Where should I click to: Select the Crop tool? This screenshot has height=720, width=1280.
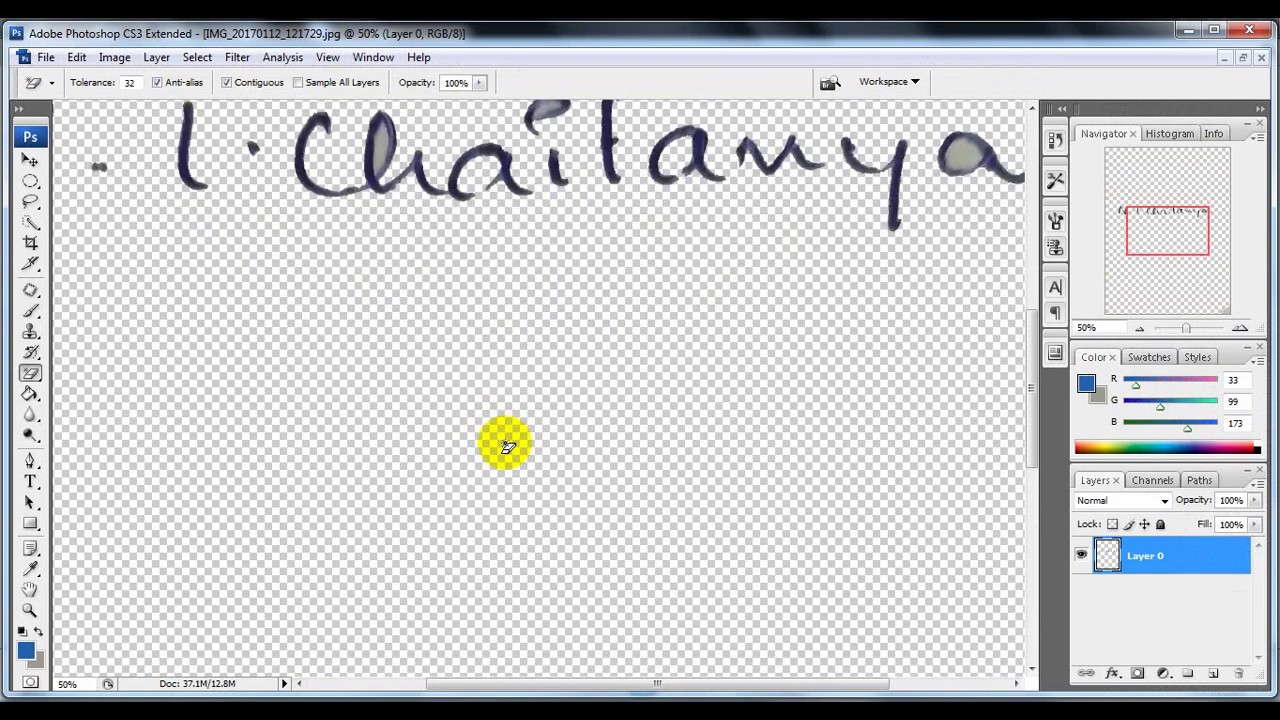(30, 242)
